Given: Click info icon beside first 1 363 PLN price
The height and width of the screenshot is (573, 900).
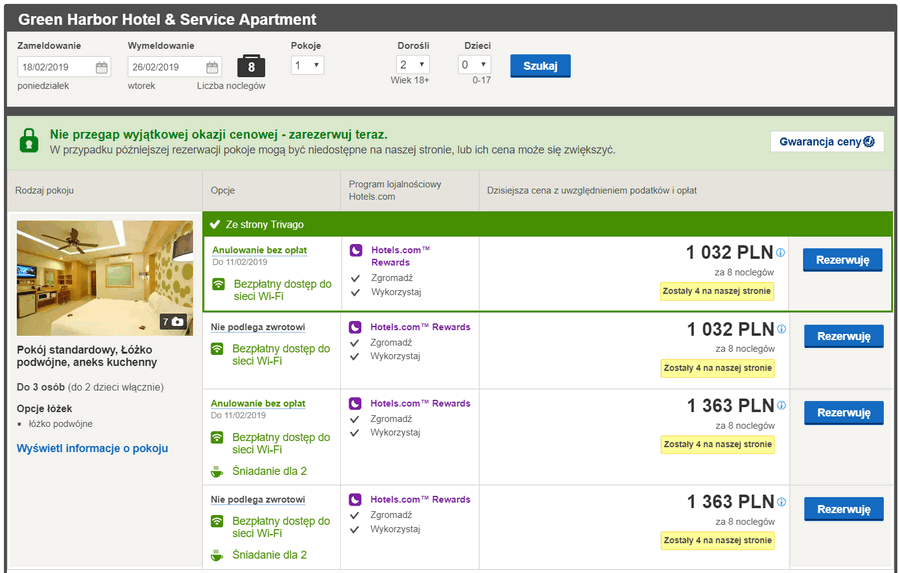Looking at the screenshot, I should pos(781,405).
